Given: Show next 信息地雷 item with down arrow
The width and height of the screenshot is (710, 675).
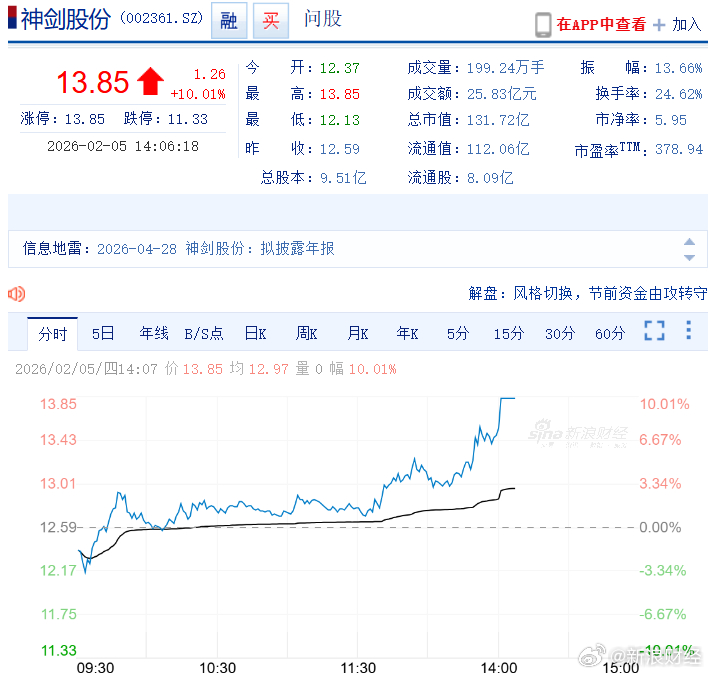Looking at the screenshot, I should 689,258.
